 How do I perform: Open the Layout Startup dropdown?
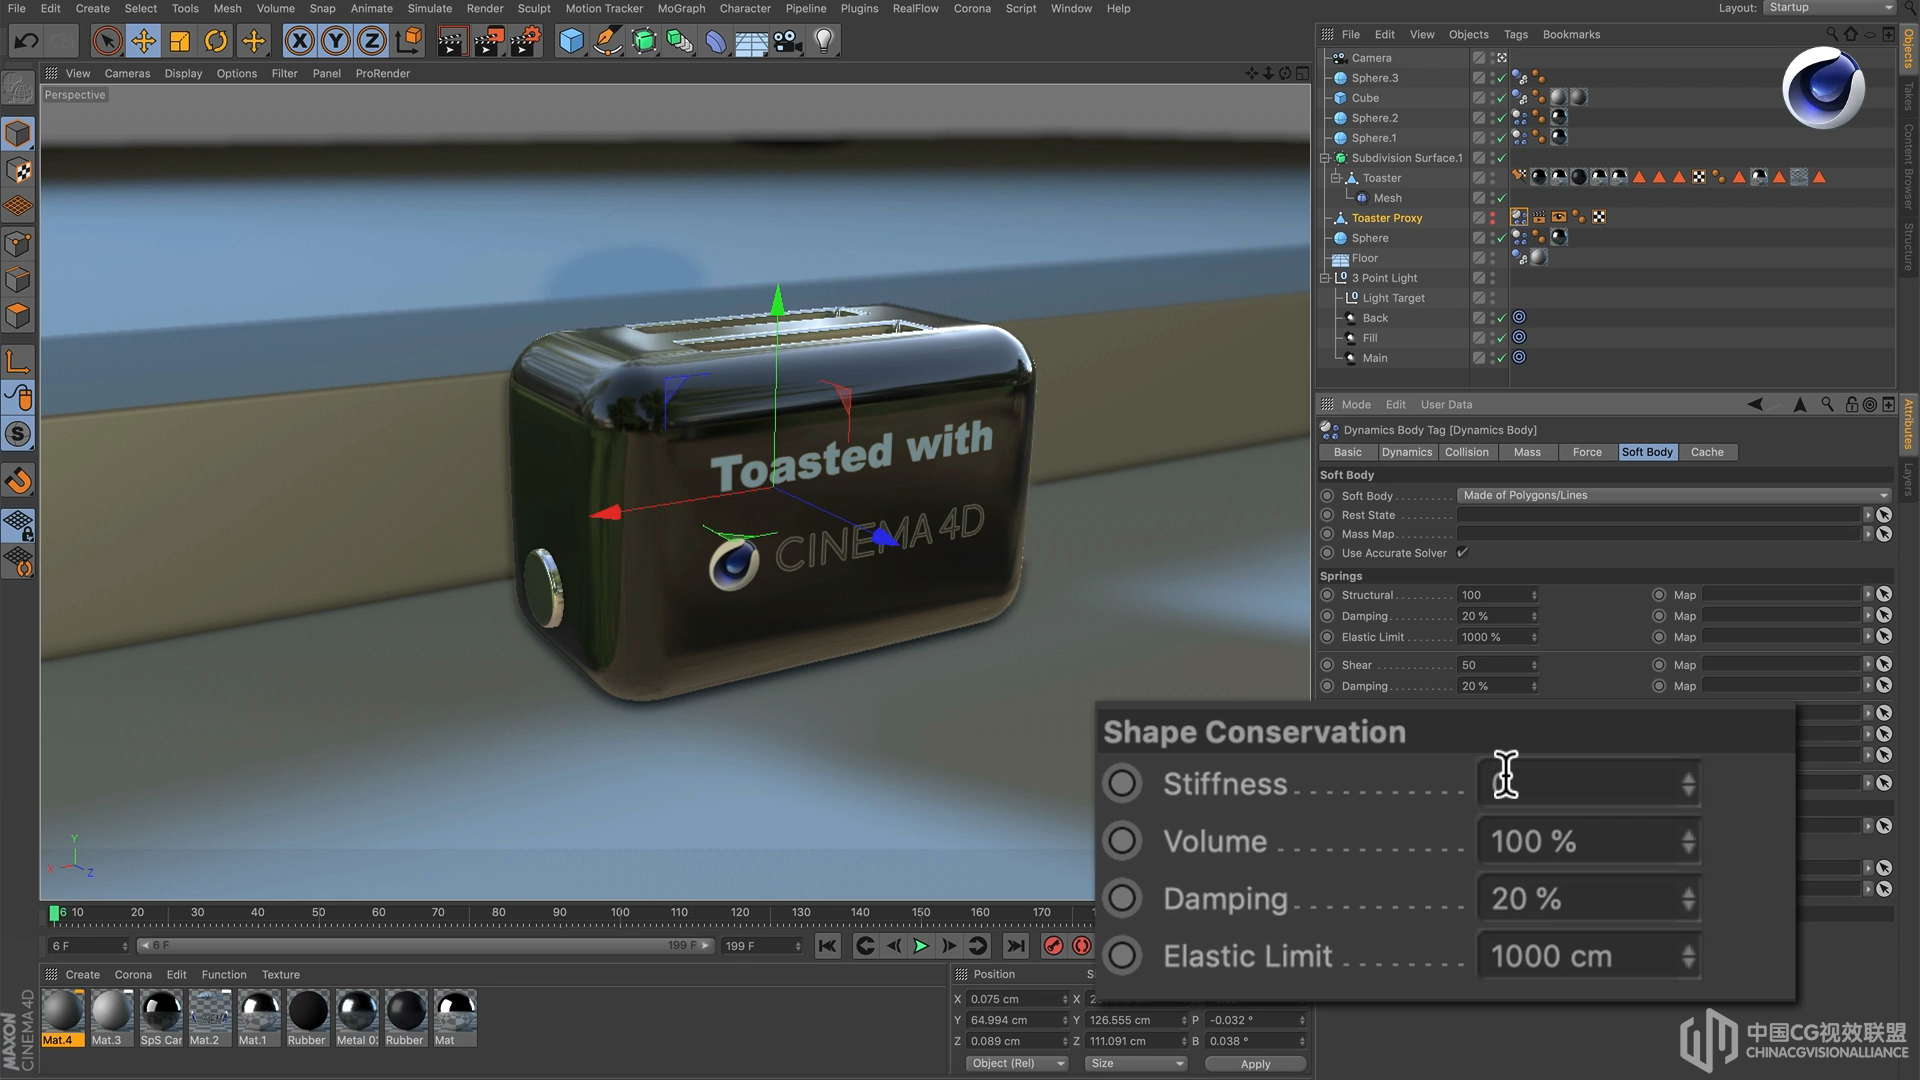click(x=1828, y=8)
